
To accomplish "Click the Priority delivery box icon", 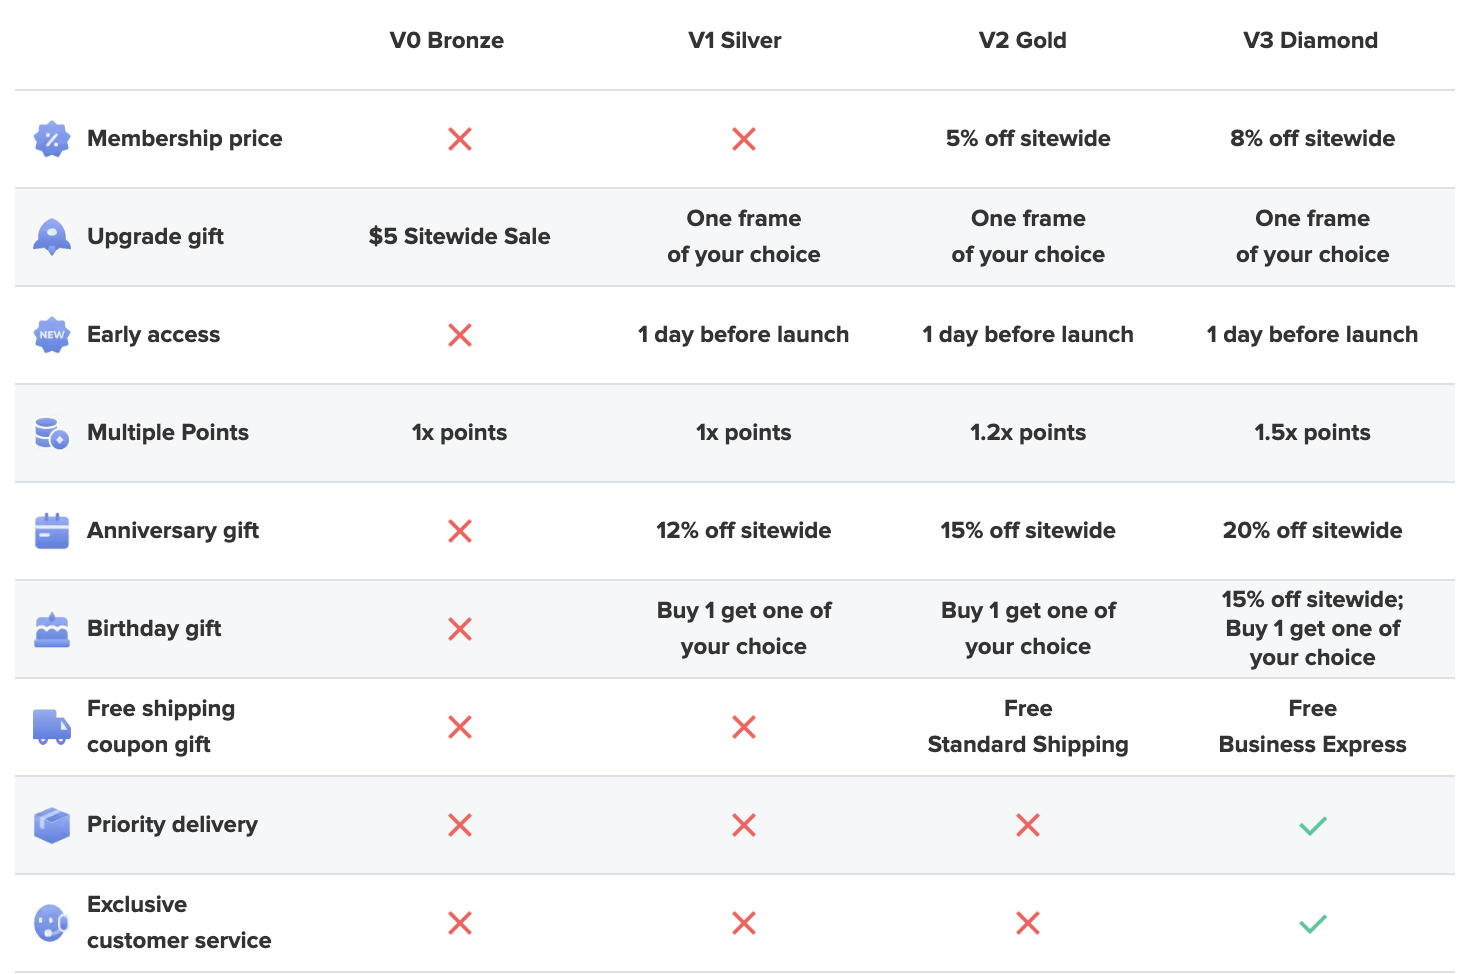I will point(52,825).
